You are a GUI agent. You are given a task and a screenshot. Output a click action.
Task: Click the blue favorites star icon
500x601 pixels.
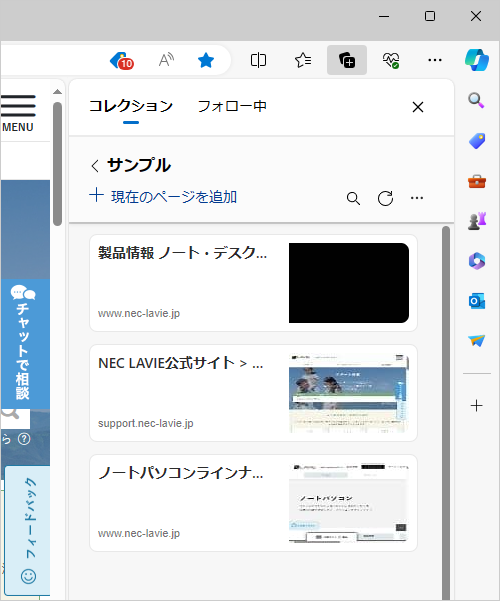pyautogui.click(x=206, y=60)
